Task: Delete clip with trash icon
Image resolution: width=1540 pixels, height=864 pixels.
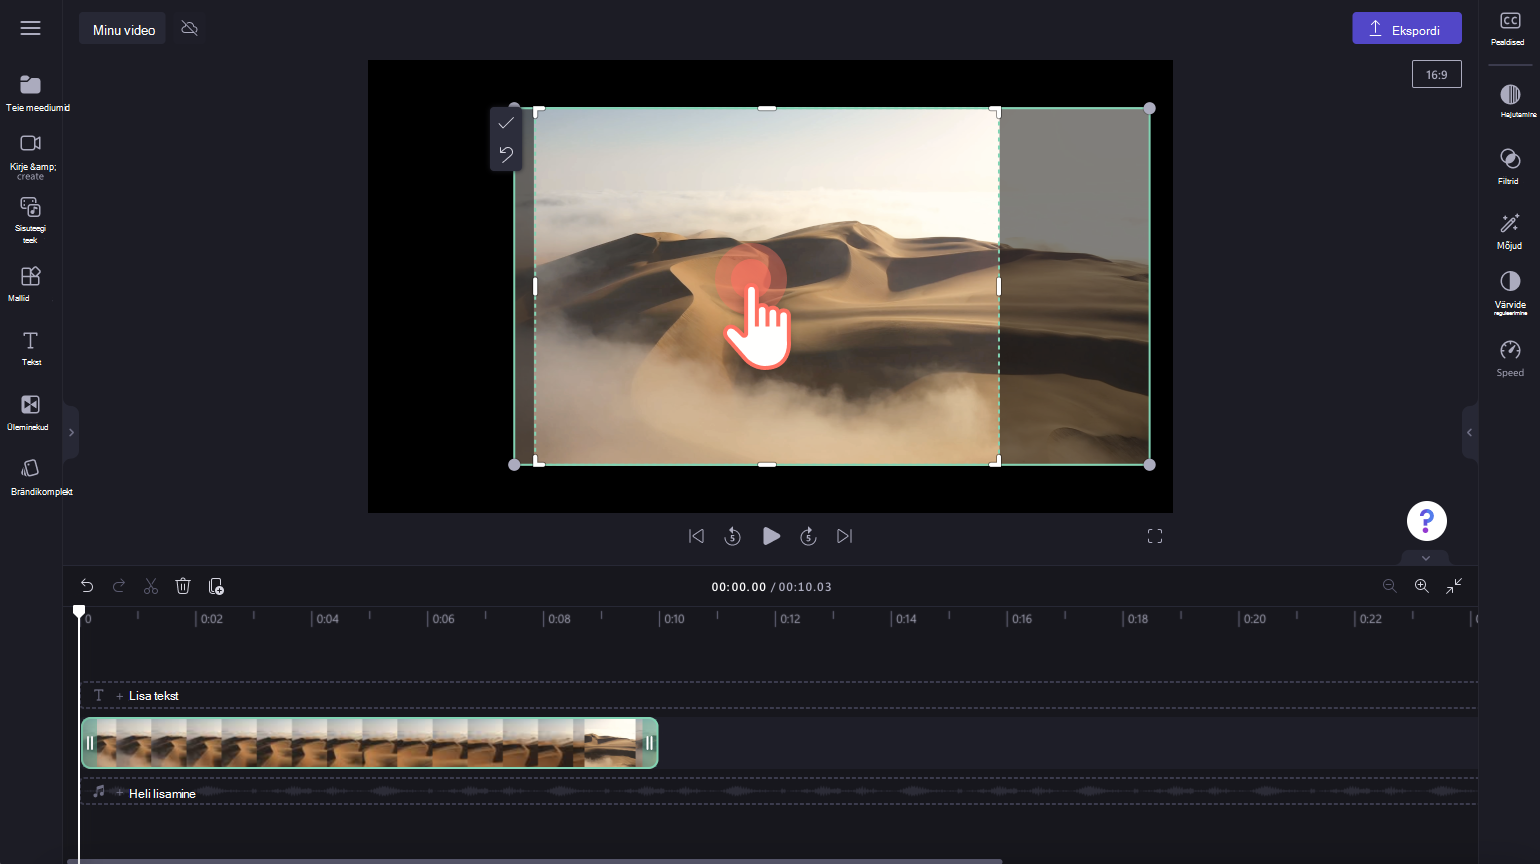Action: [x=183, y=586]
